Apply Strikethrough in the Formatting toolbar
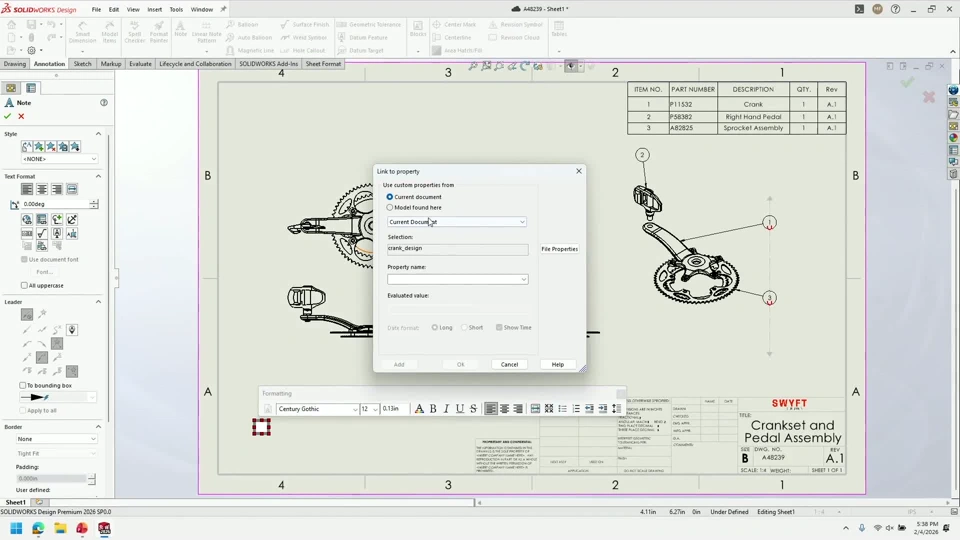Image resolution: width=960 pixels, height=540 pixels. [473, 409]
